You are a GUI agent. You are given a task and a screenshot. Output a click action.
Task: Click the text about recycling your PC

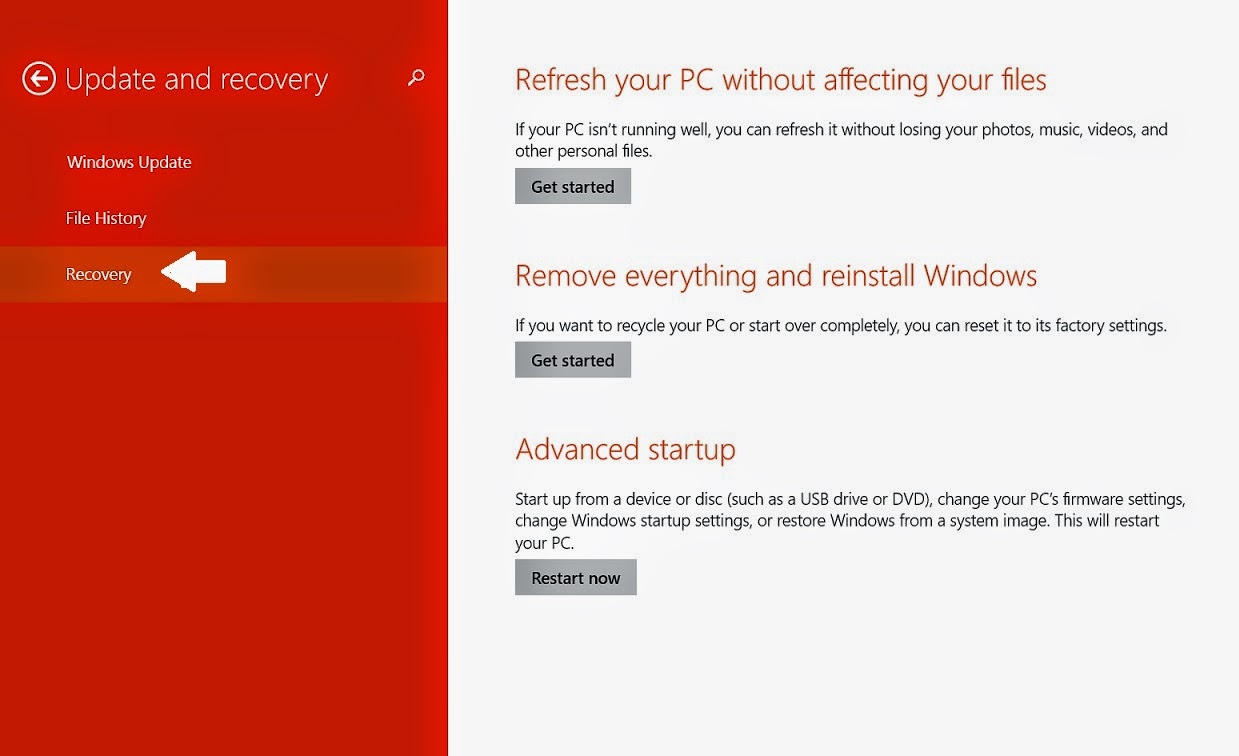point(841,325)
